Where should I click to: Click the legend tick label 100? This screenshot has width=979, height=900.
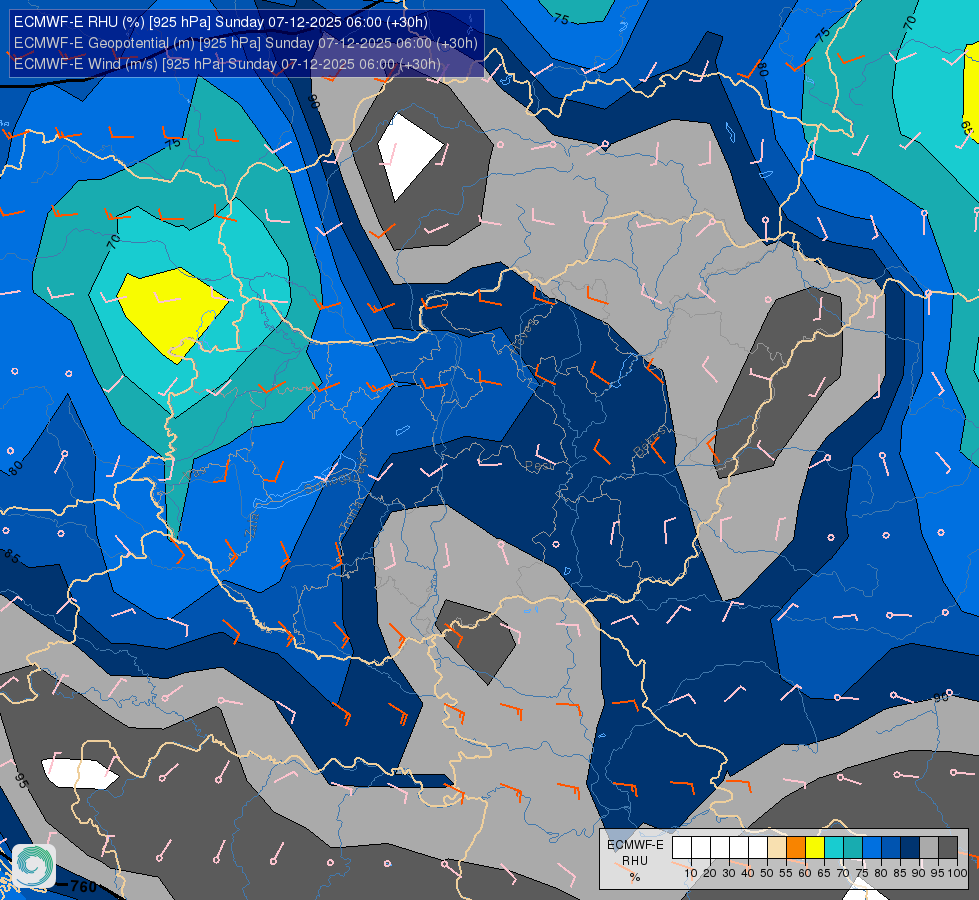[958, 873]
